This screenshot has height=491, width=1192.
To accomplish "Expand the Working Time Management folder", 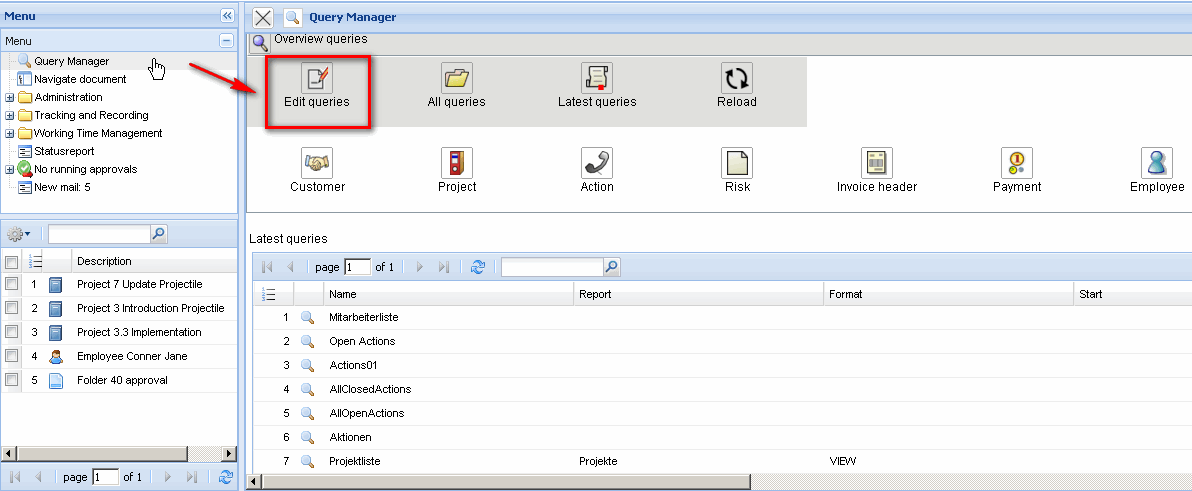I will [10, 133].
